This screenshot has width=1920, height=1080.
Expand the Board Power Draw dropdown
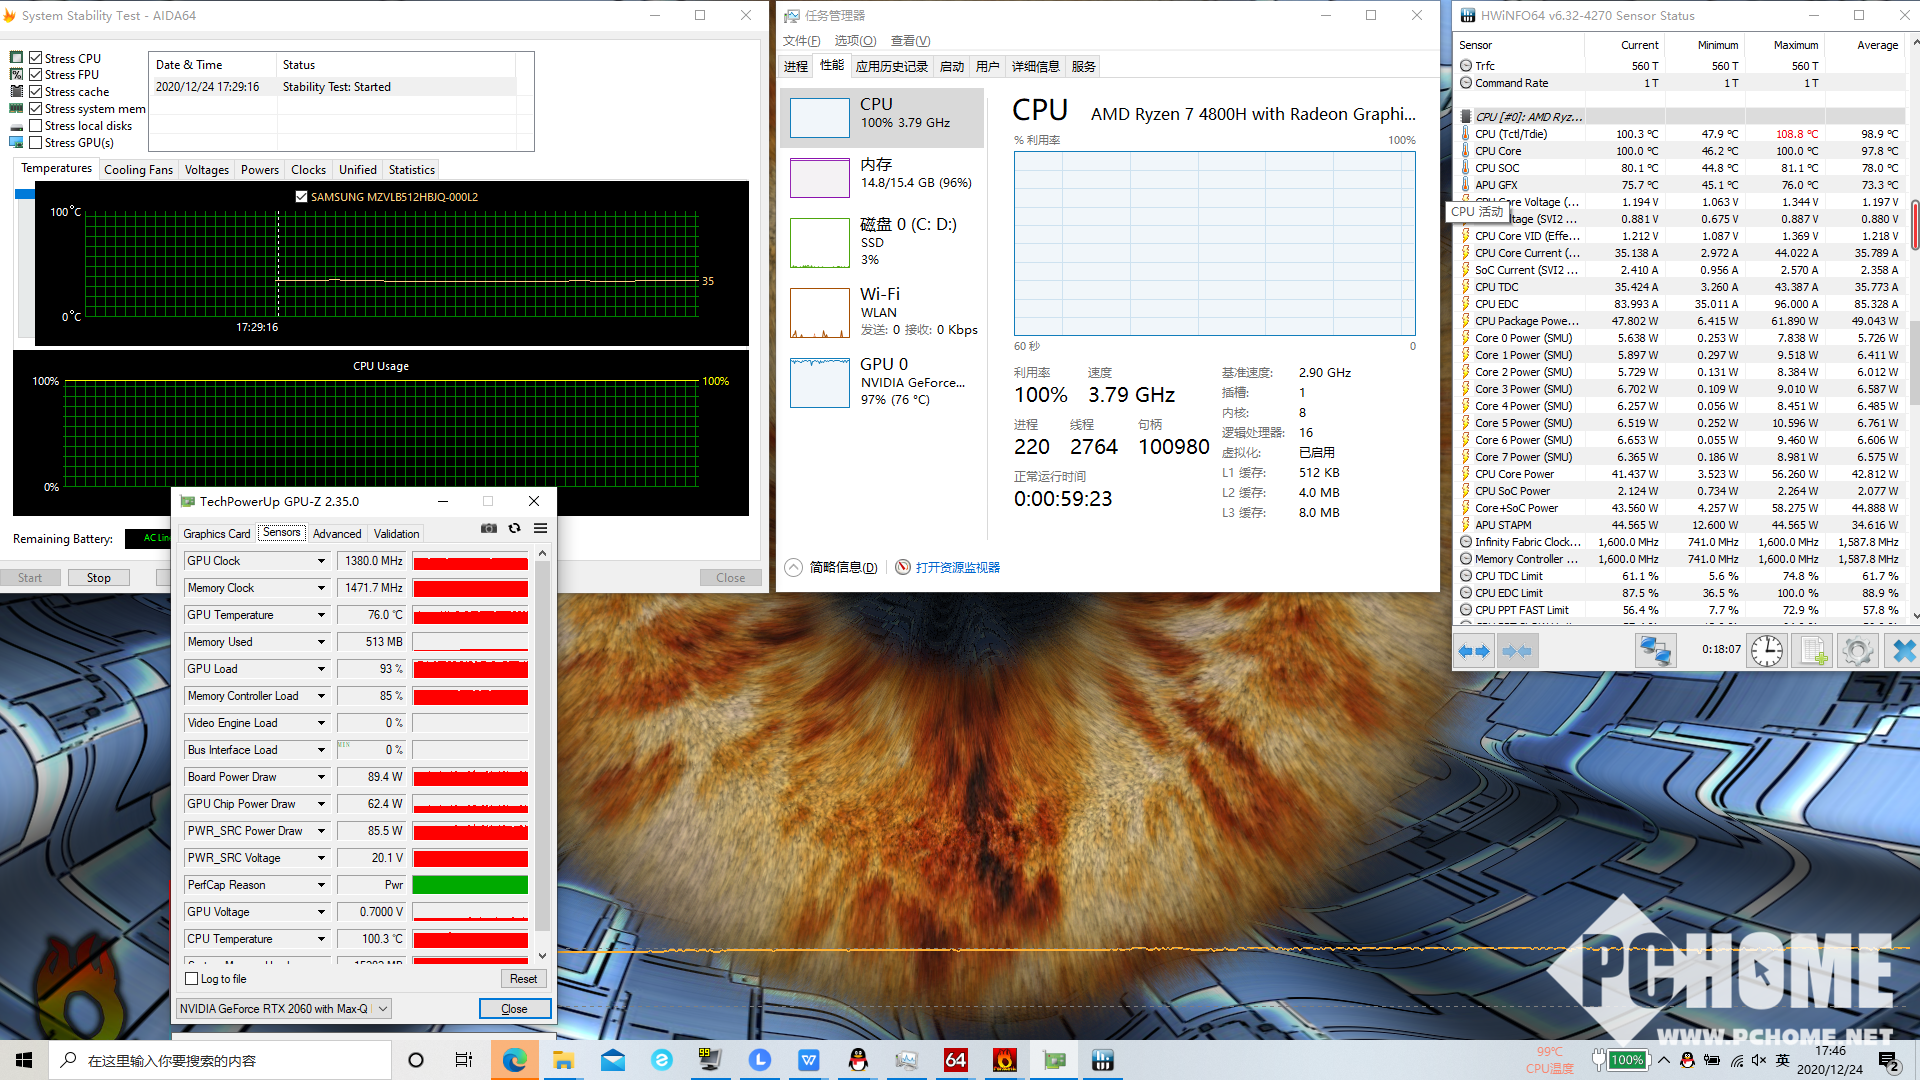coord(321,777)
